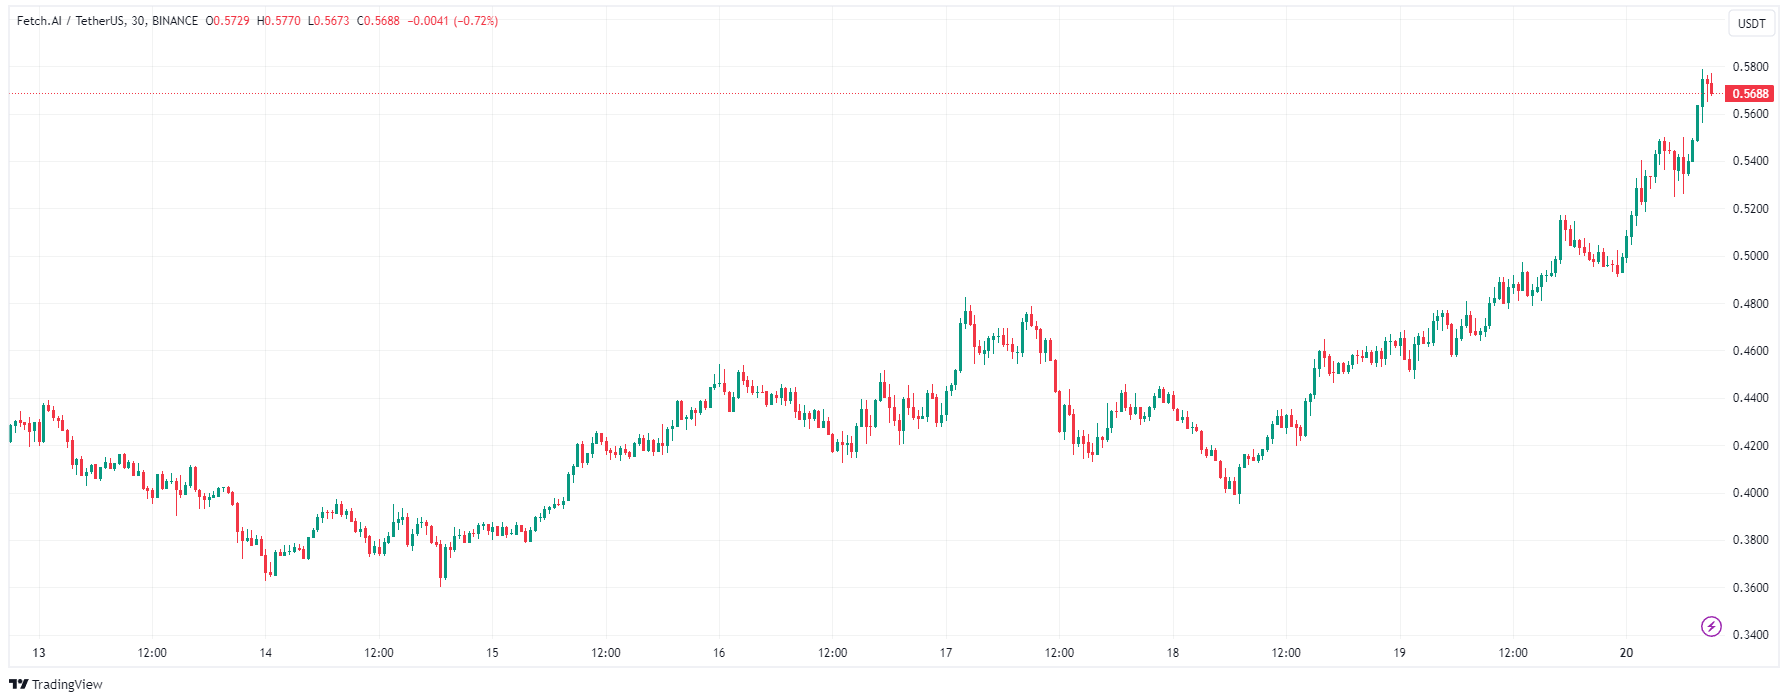Select date marker 20 on time axis
Screen dimensions: 1785x699
(1627, 653)
